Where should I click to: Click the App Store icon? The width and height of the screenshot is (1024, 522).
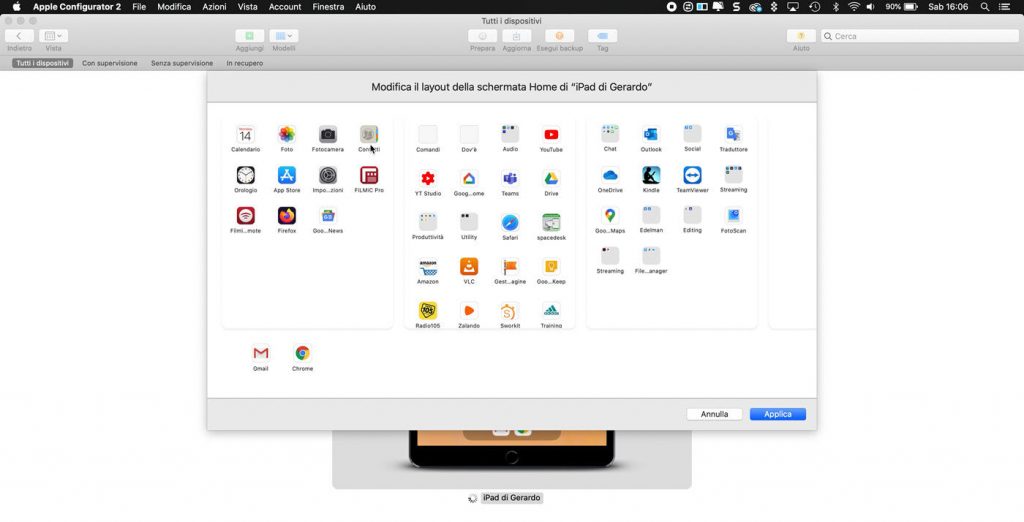click(287, 175)
